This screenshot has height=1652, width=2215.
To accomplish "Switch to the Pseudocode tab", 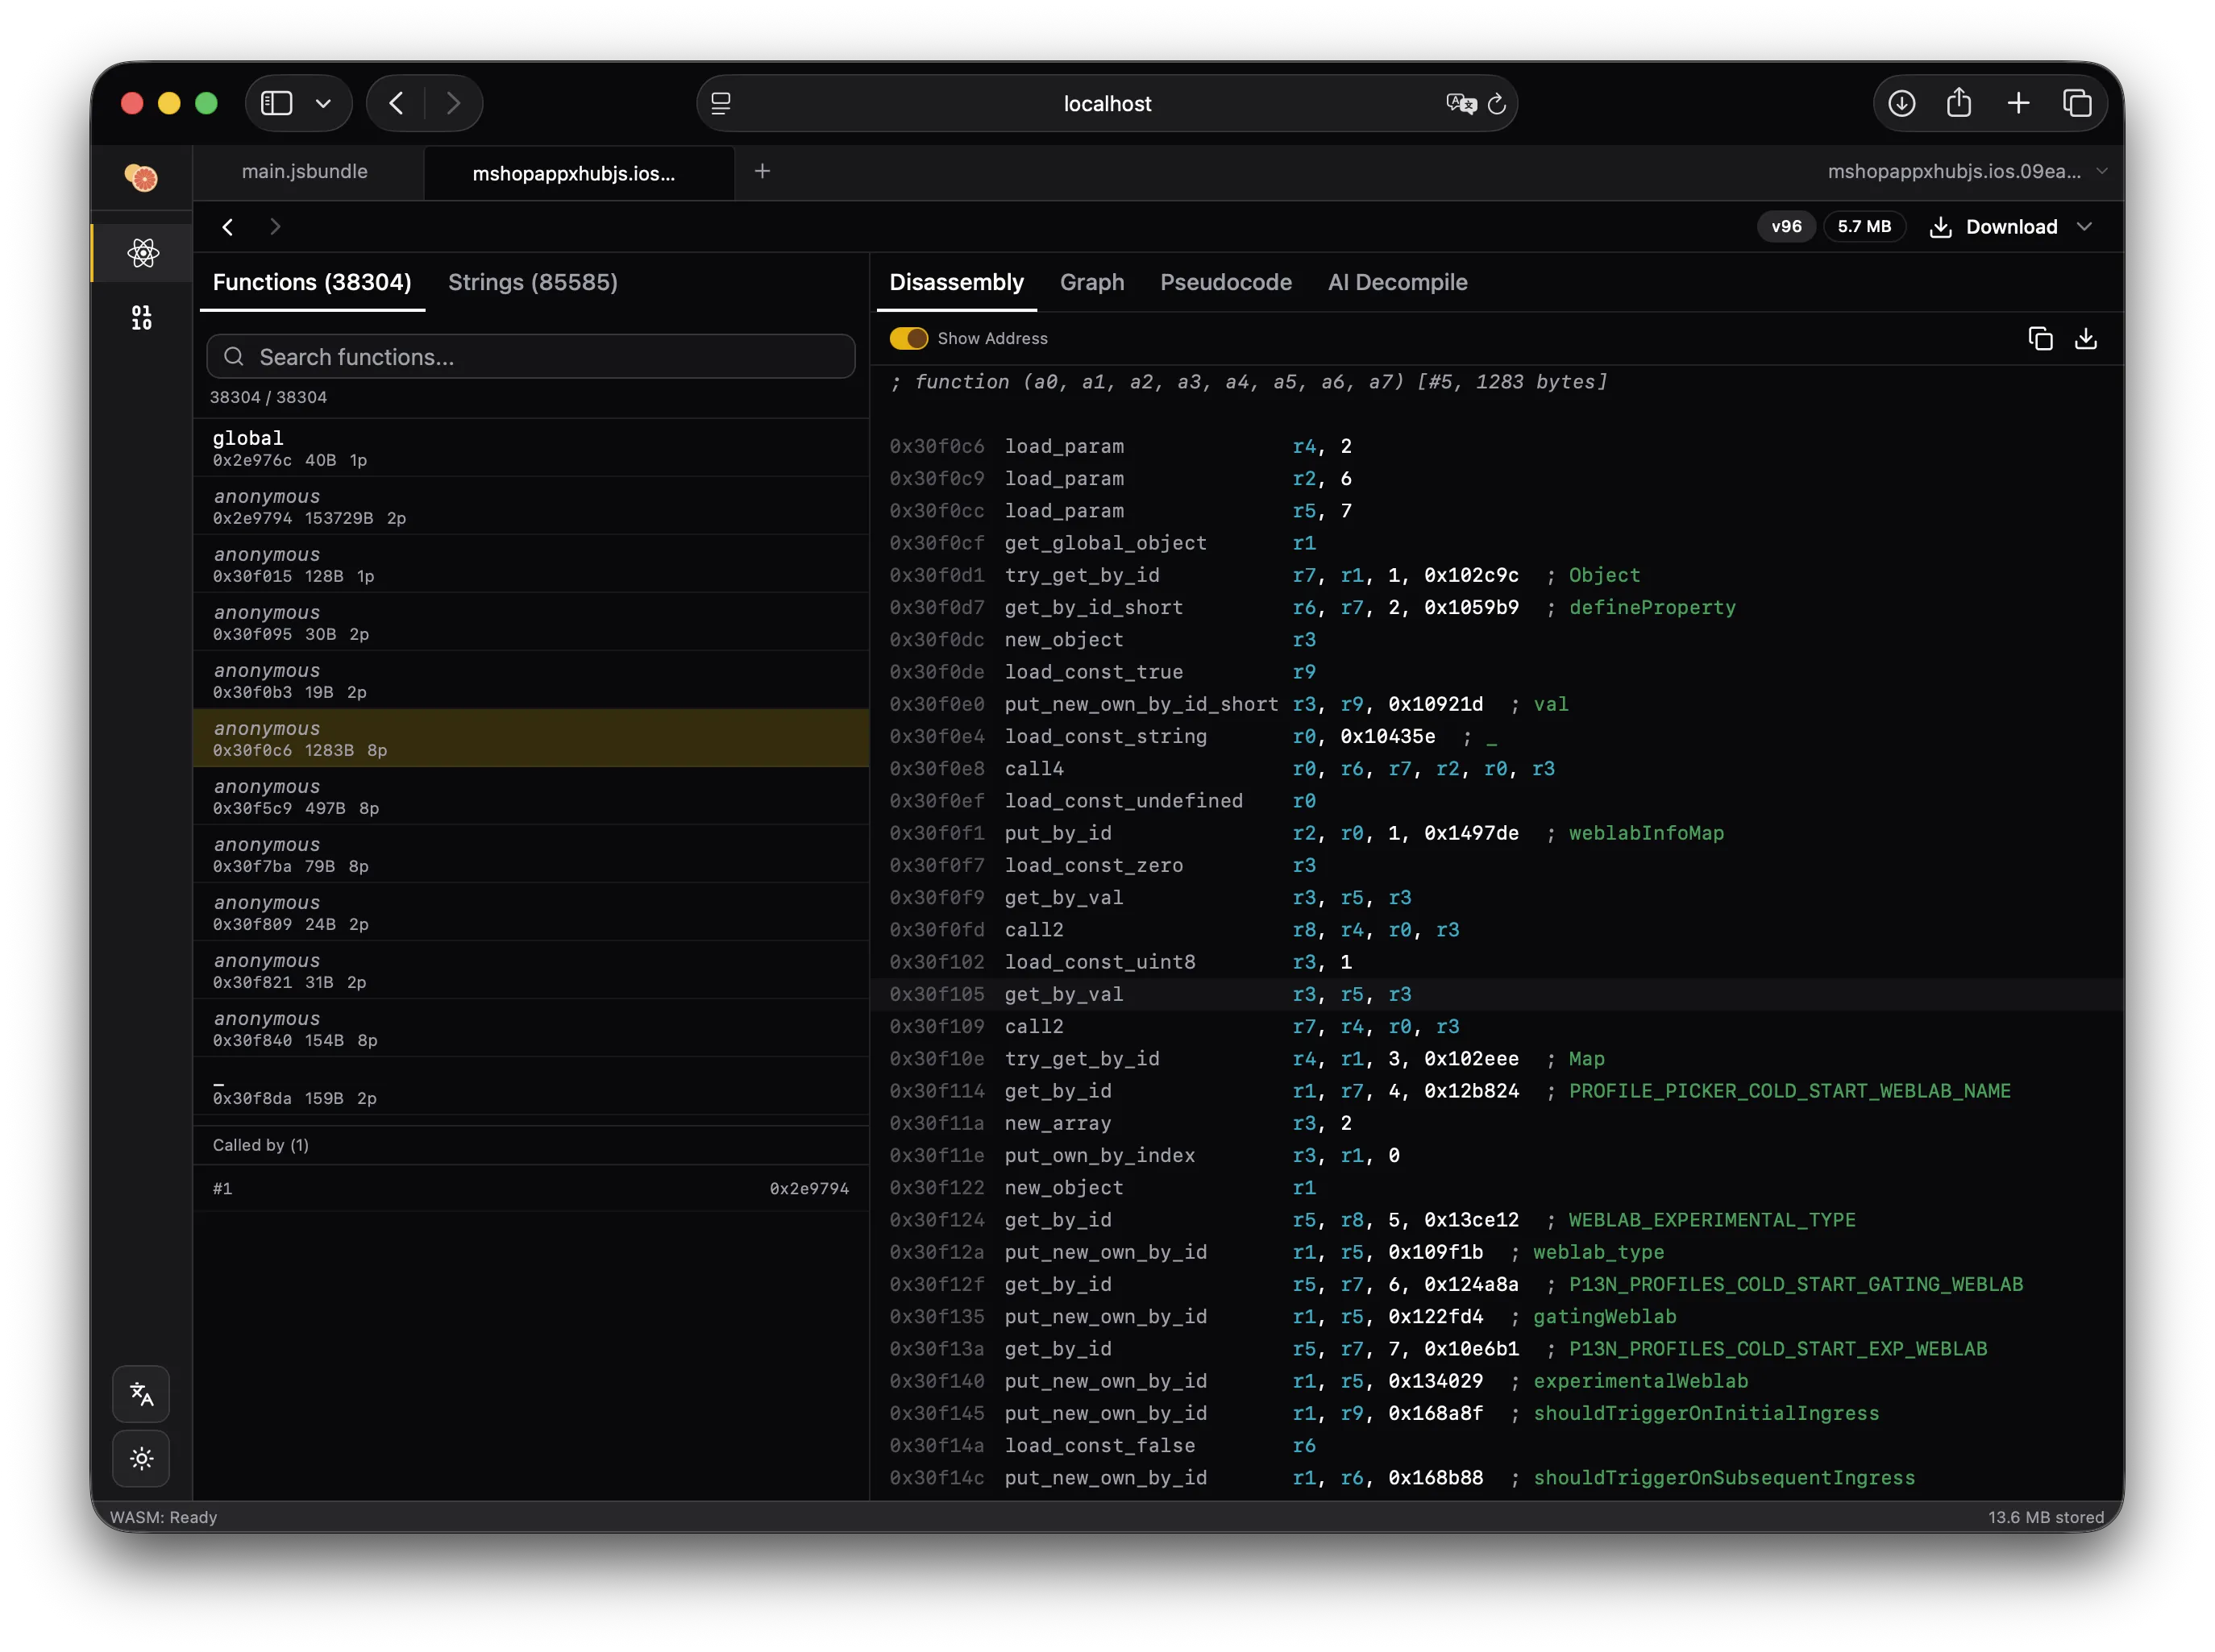I will coord(1226,282).
